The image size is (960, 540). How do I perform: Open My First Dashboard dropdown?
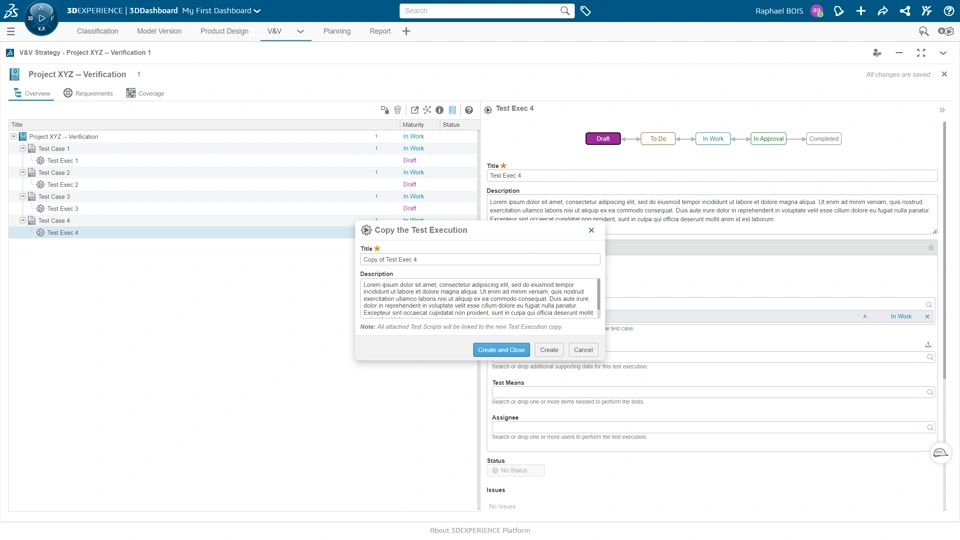coord(221,11)
